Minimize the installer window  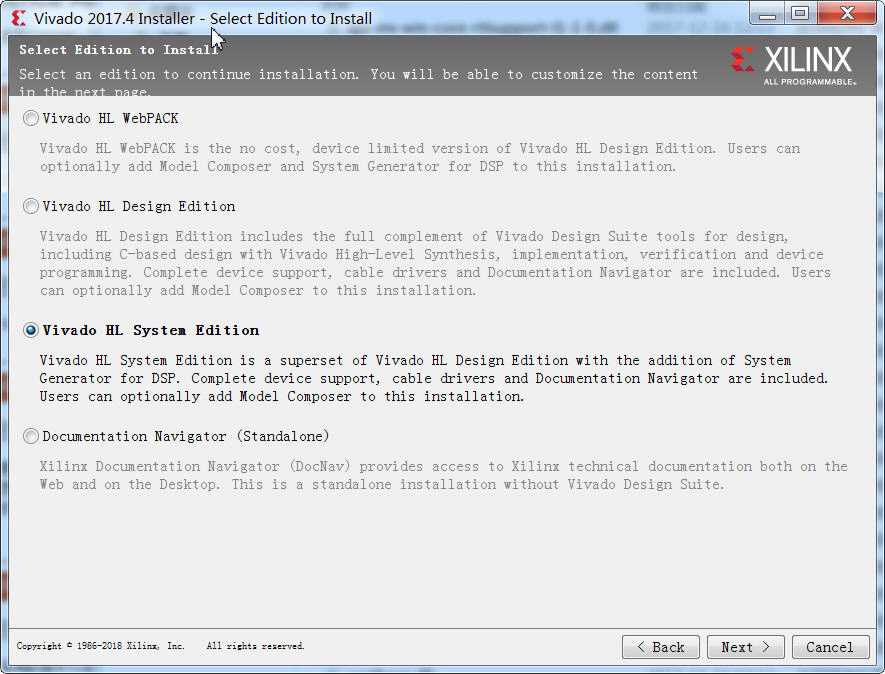pyautogui.click(x=767, y=14)
